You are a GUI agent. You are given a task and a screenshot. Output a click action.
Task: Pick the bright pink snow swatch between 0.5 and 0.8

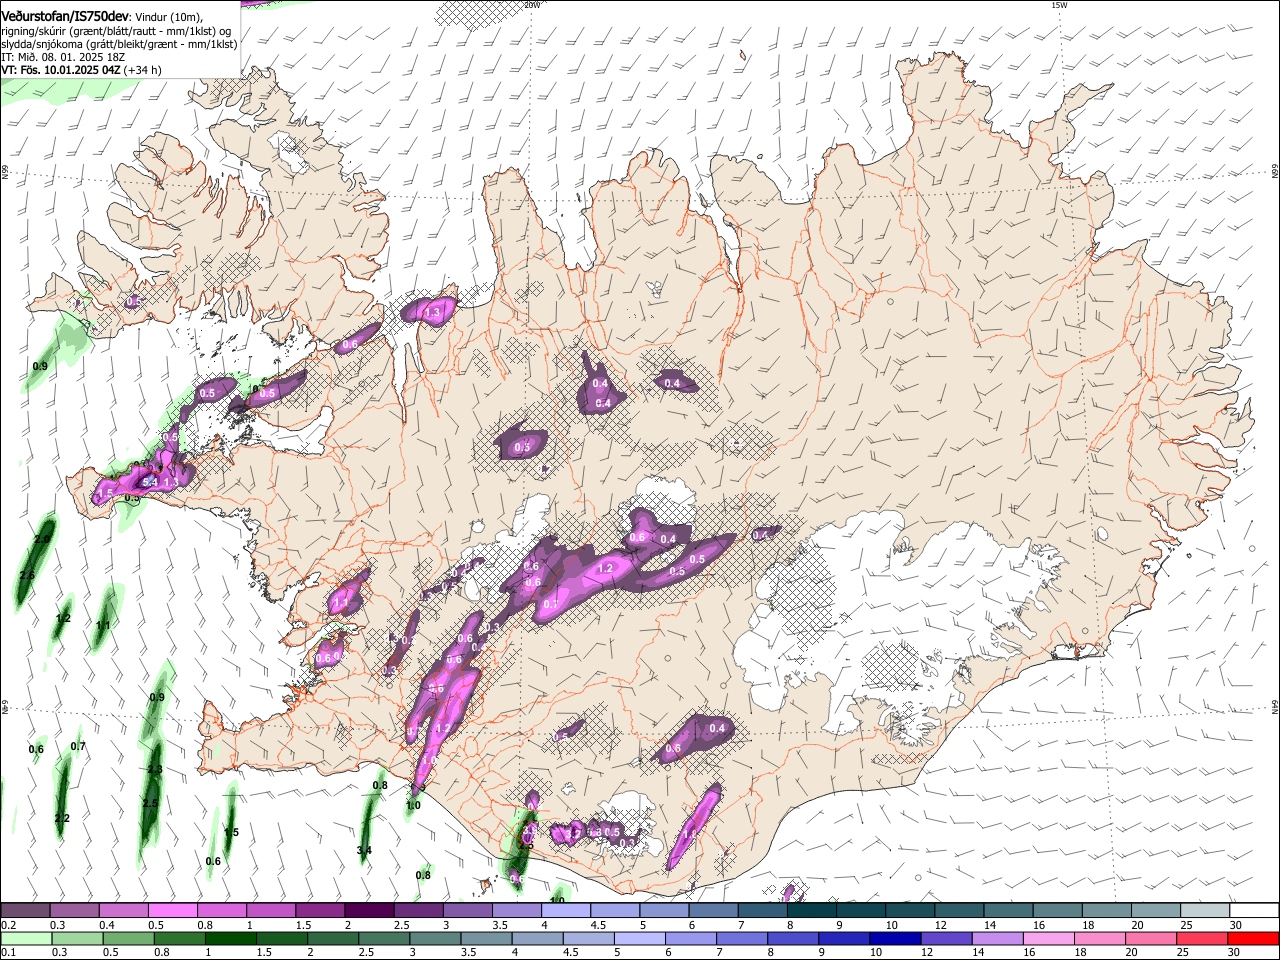[171, 910]
